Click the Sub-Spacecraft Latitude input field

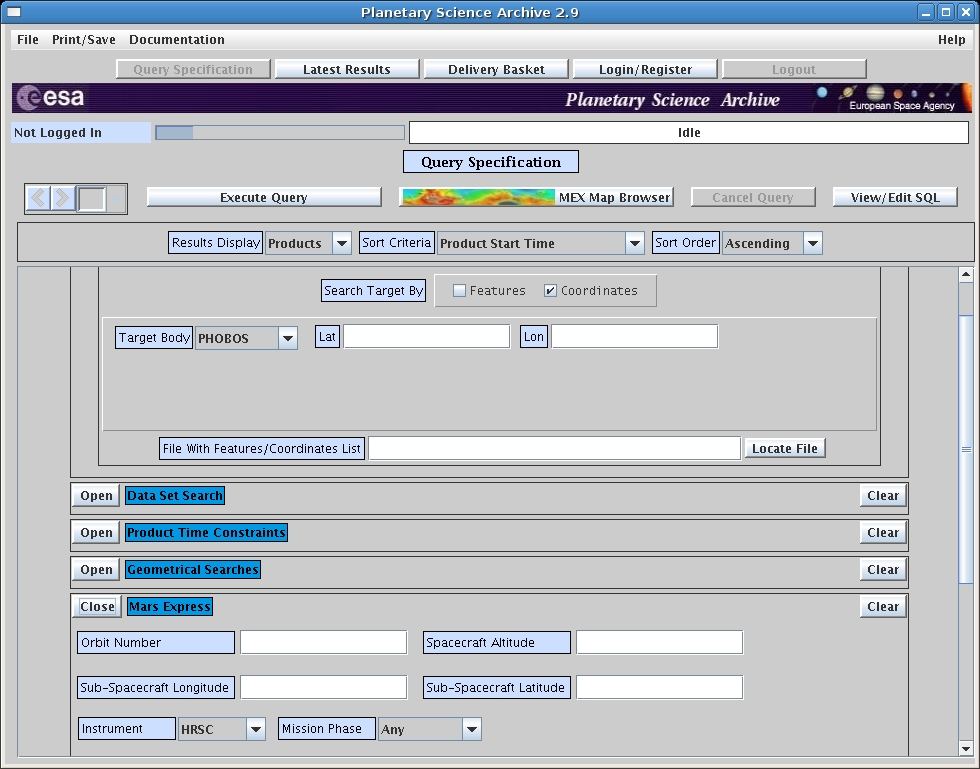659,687
